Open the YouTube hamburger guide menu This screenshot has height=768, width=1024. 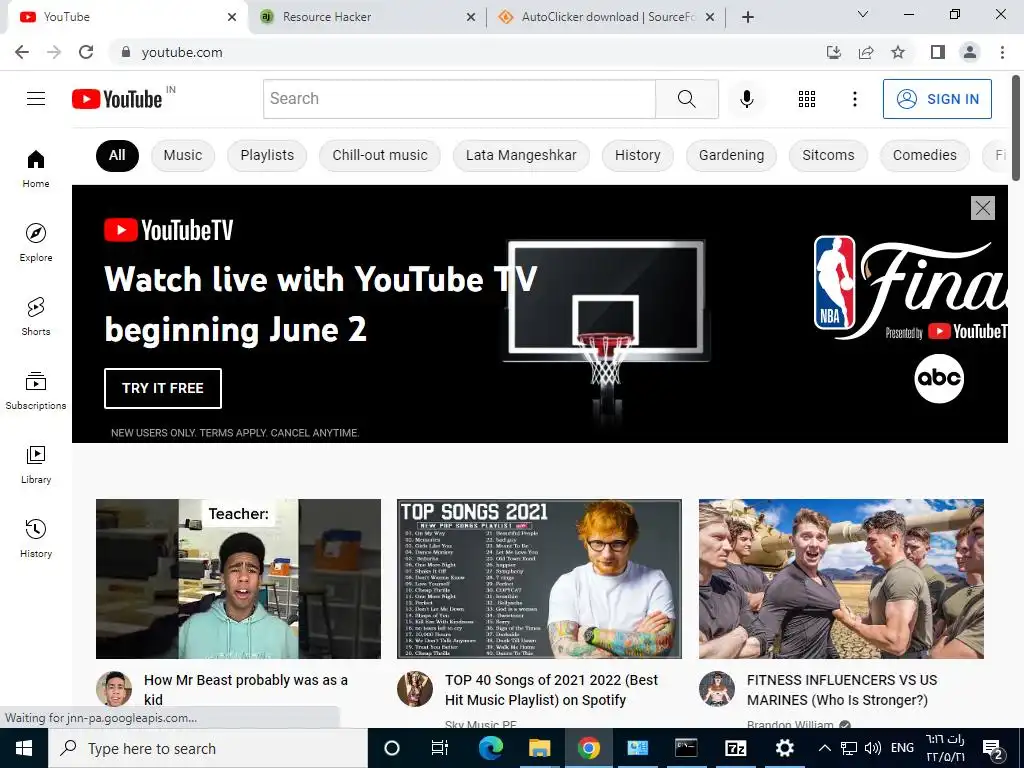(x=36, y=99)
